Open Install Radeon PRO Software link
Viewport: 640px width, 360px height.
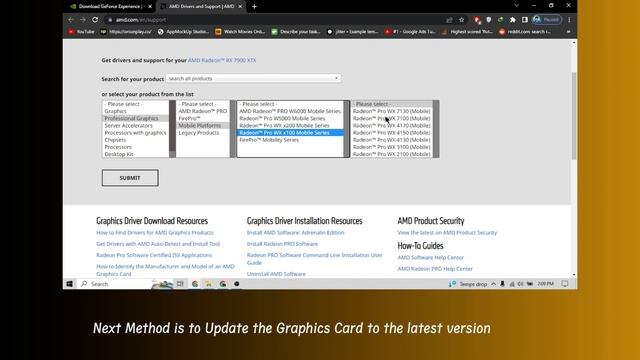[282, 244]
